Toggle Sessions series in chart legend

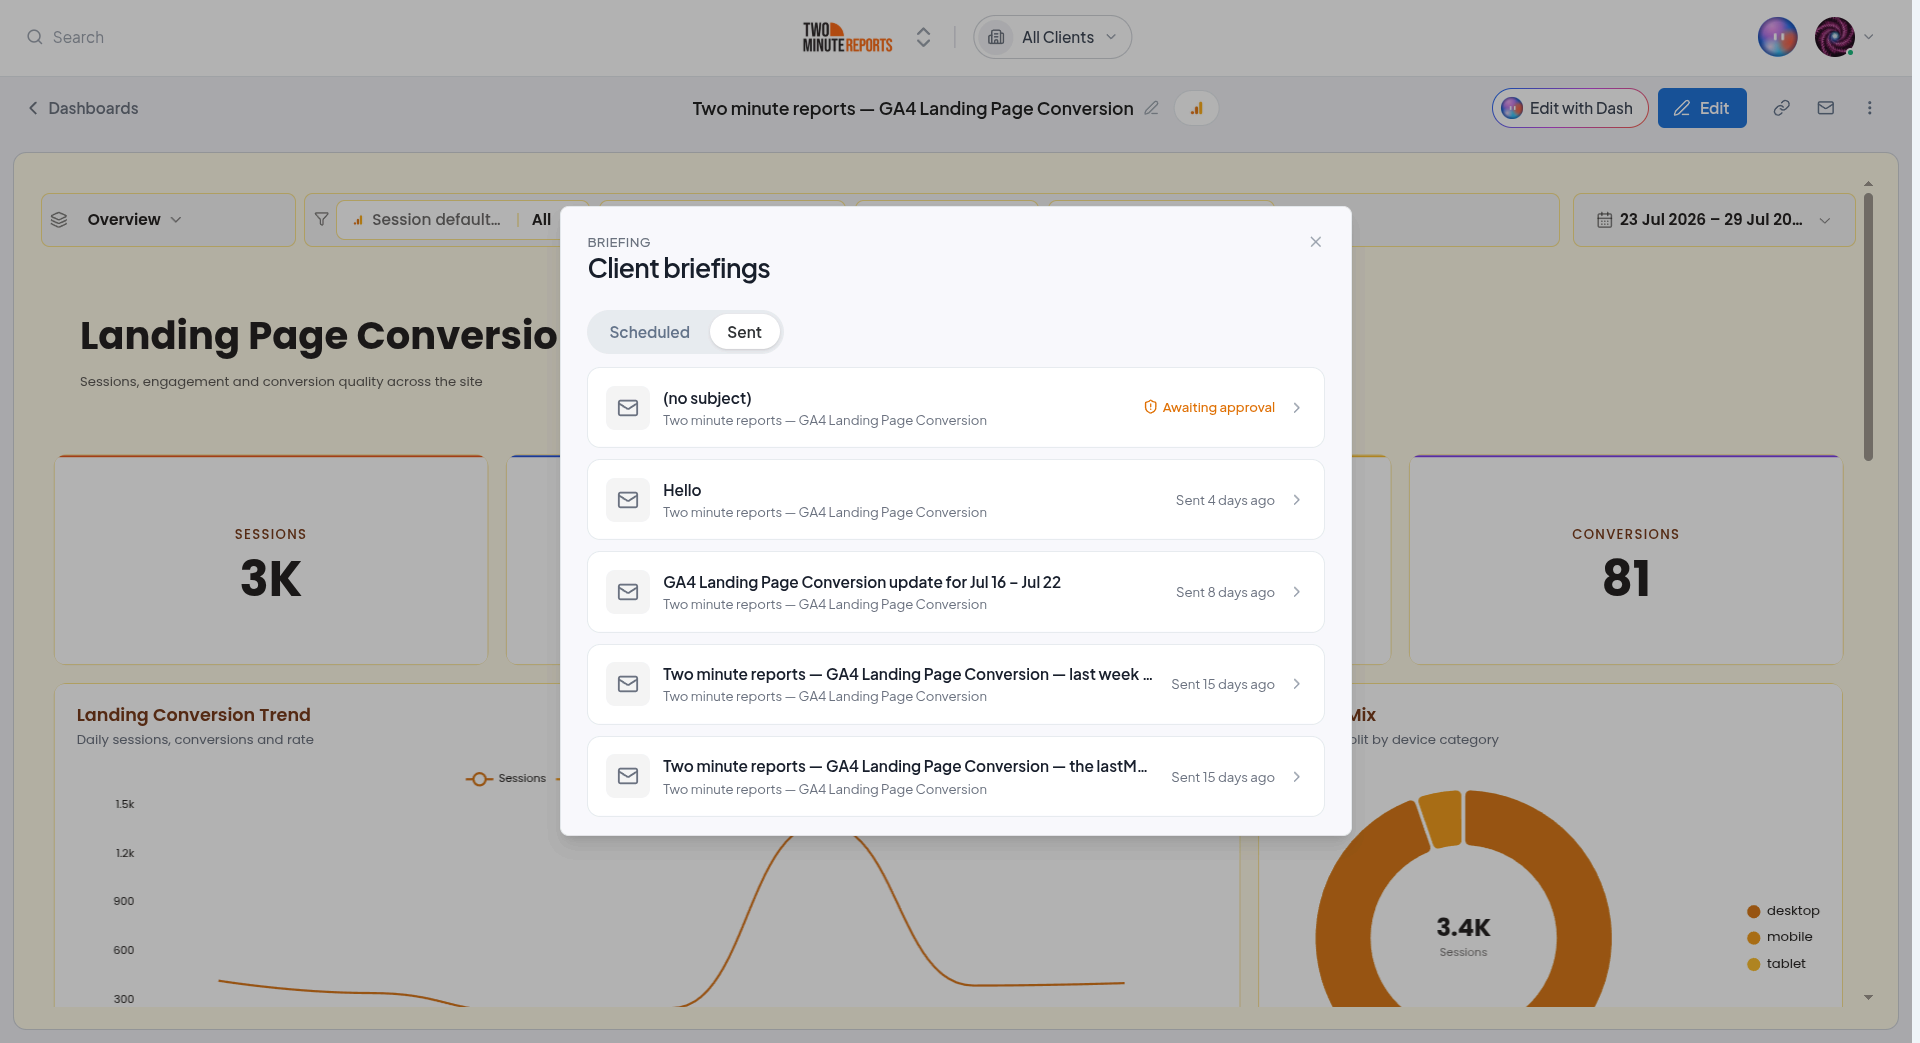click(x=506, y=778)
